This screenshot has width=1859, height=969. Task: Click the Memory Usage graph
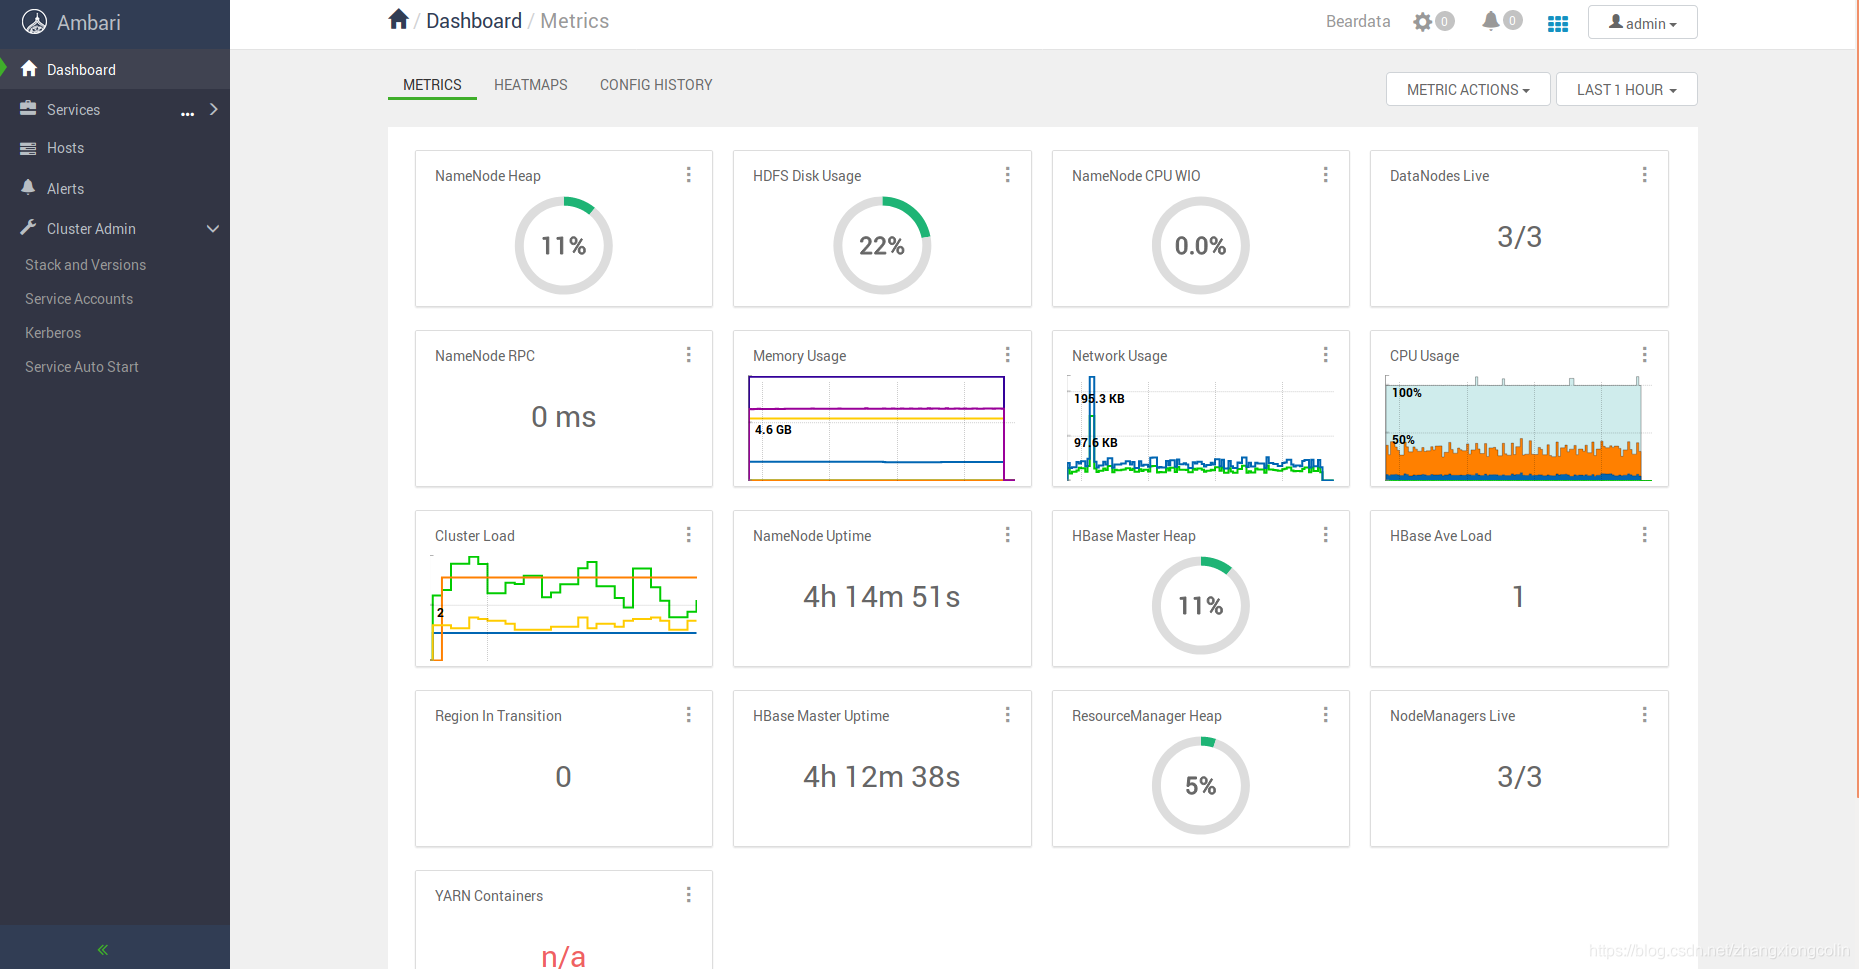pyautogui.click(x=881, y=428)
